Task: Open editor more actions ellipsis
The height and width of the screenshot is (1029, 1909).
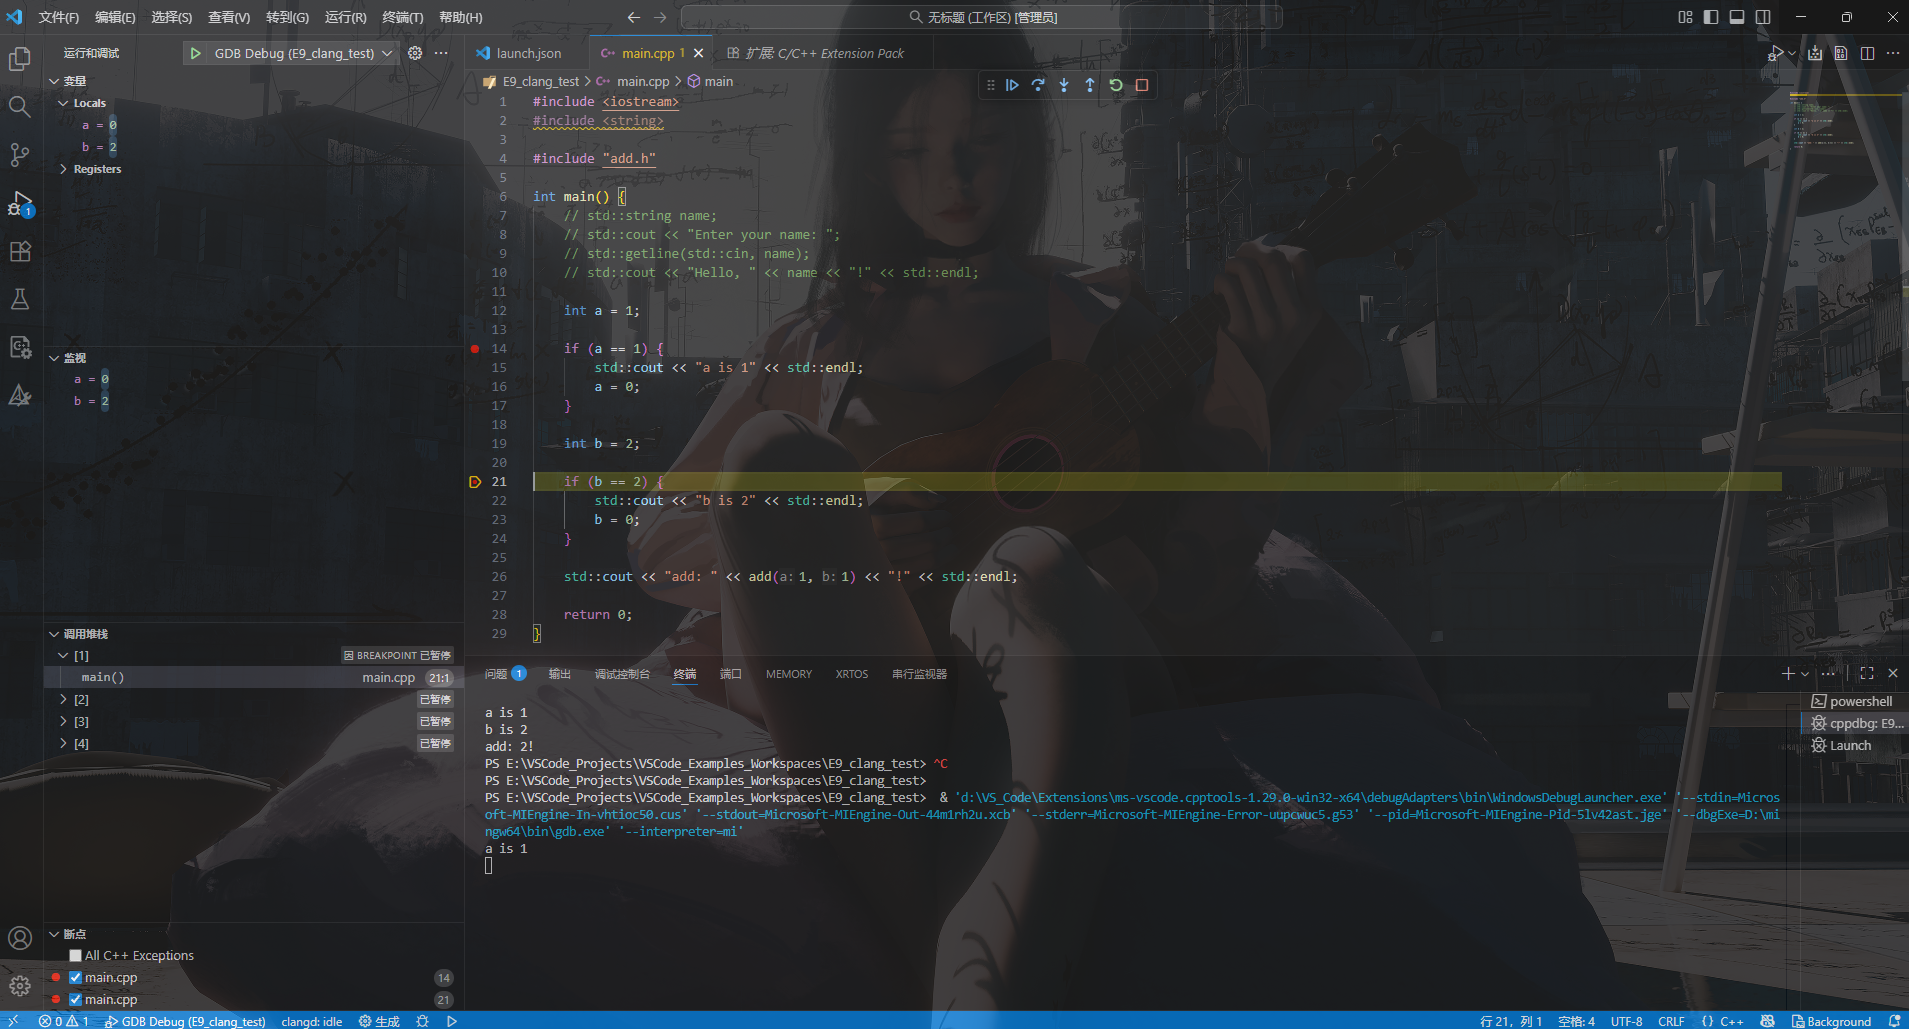Action: 1893,53
